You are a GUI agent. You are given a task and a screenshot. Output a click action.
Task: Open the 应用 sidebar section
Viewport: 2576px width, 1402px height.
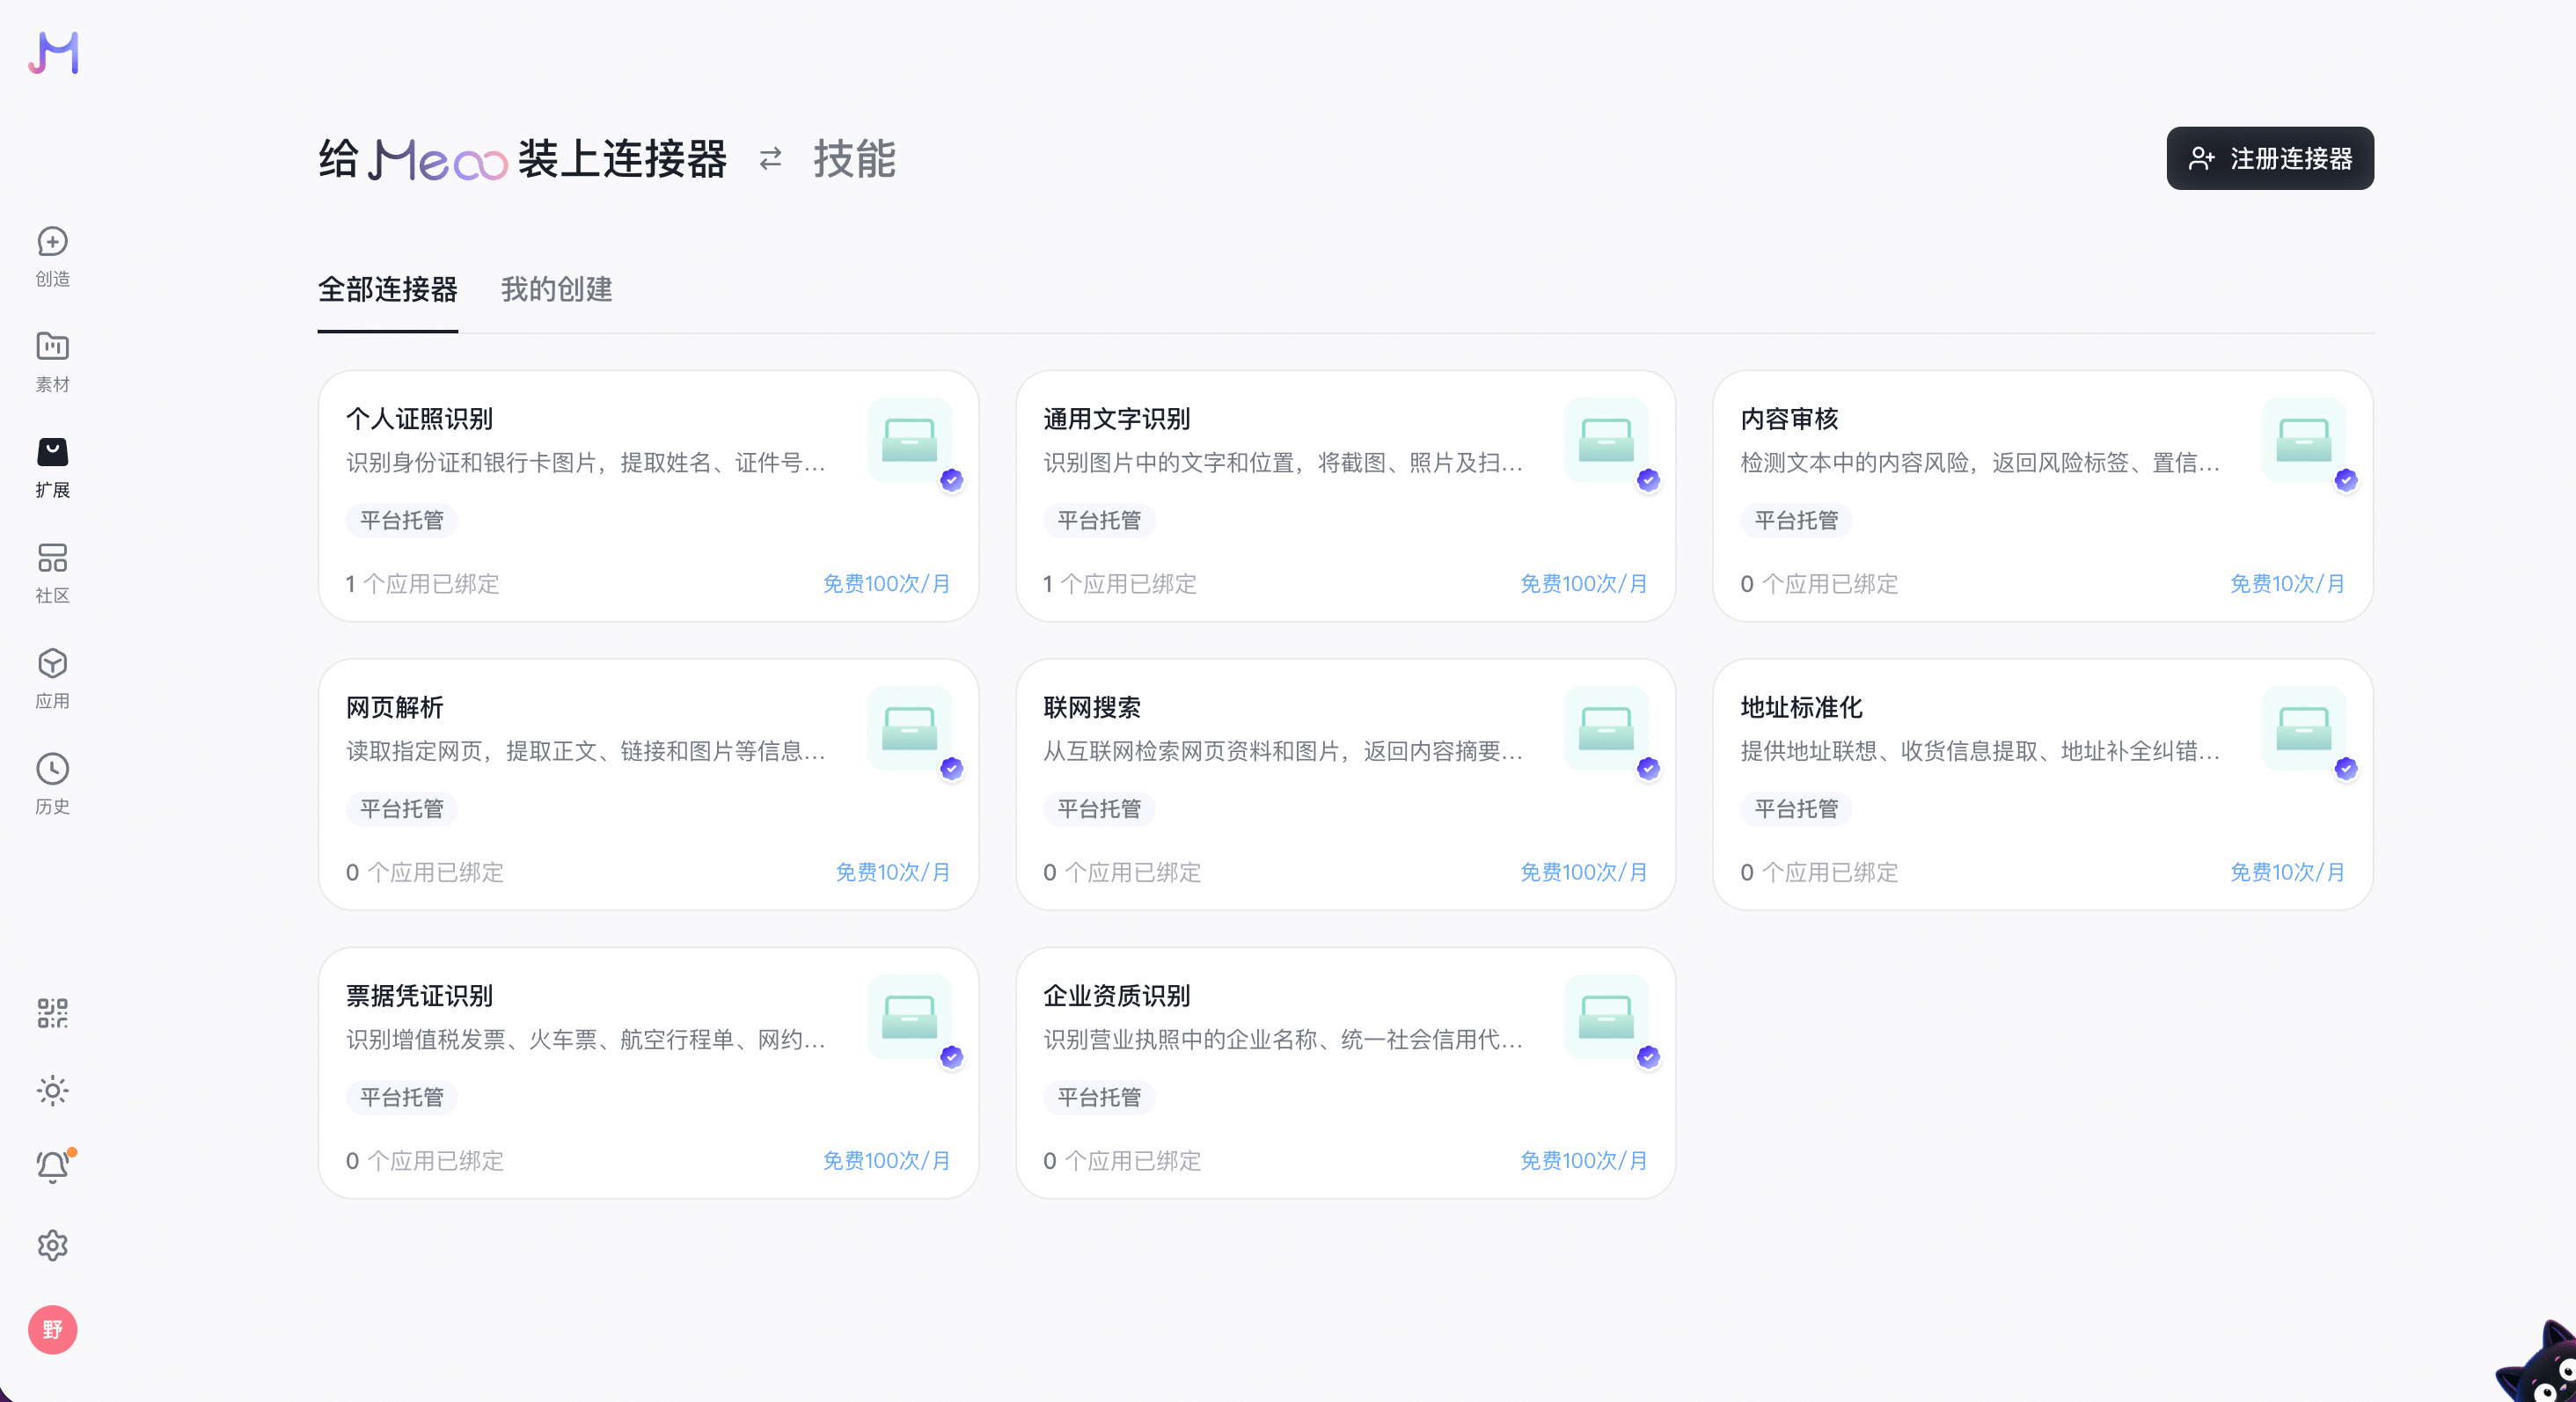click(x=53, y=679)
